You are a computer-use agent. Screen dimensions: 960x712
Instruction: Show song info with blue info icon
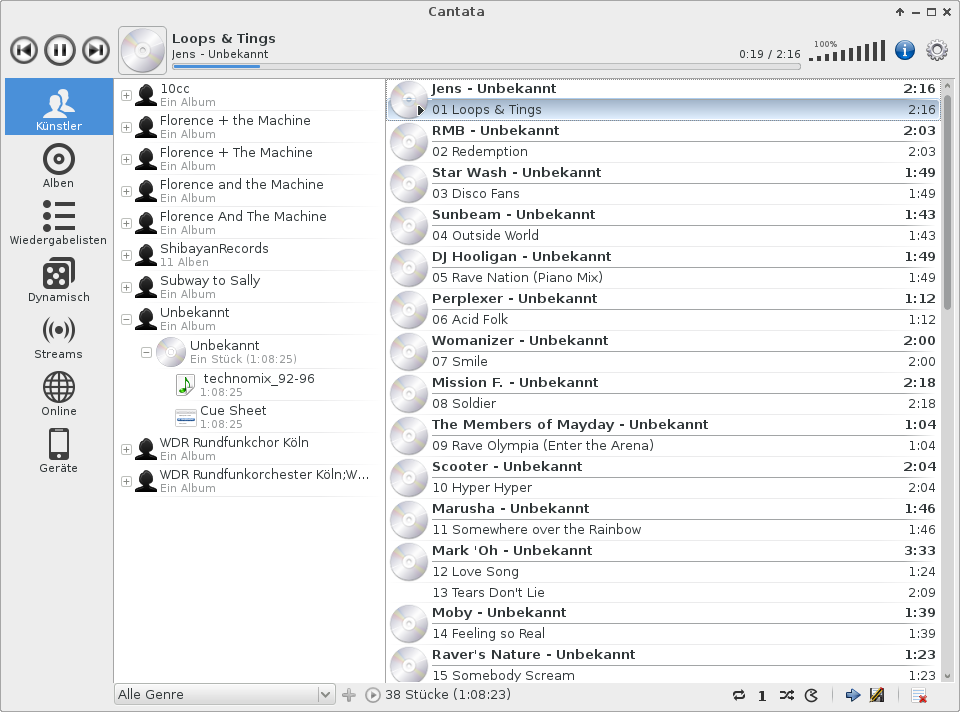(x=904, y=49)
